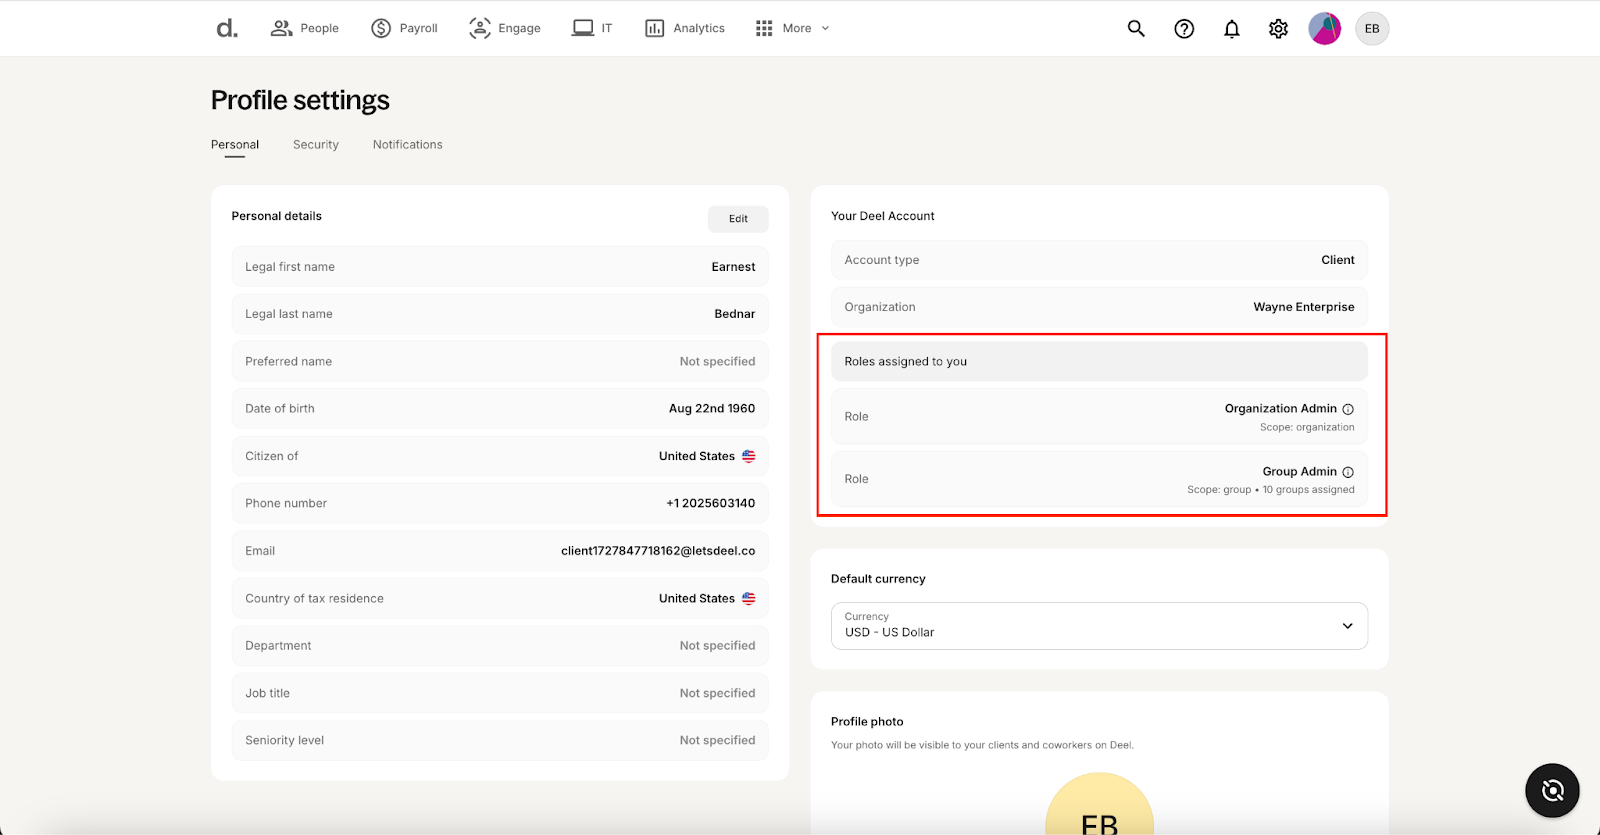Image resolution: width=1600 pixels, height=835 pixels.
Task: Click the 'Profile settings' heading
Action: click(x=300, y=101)
